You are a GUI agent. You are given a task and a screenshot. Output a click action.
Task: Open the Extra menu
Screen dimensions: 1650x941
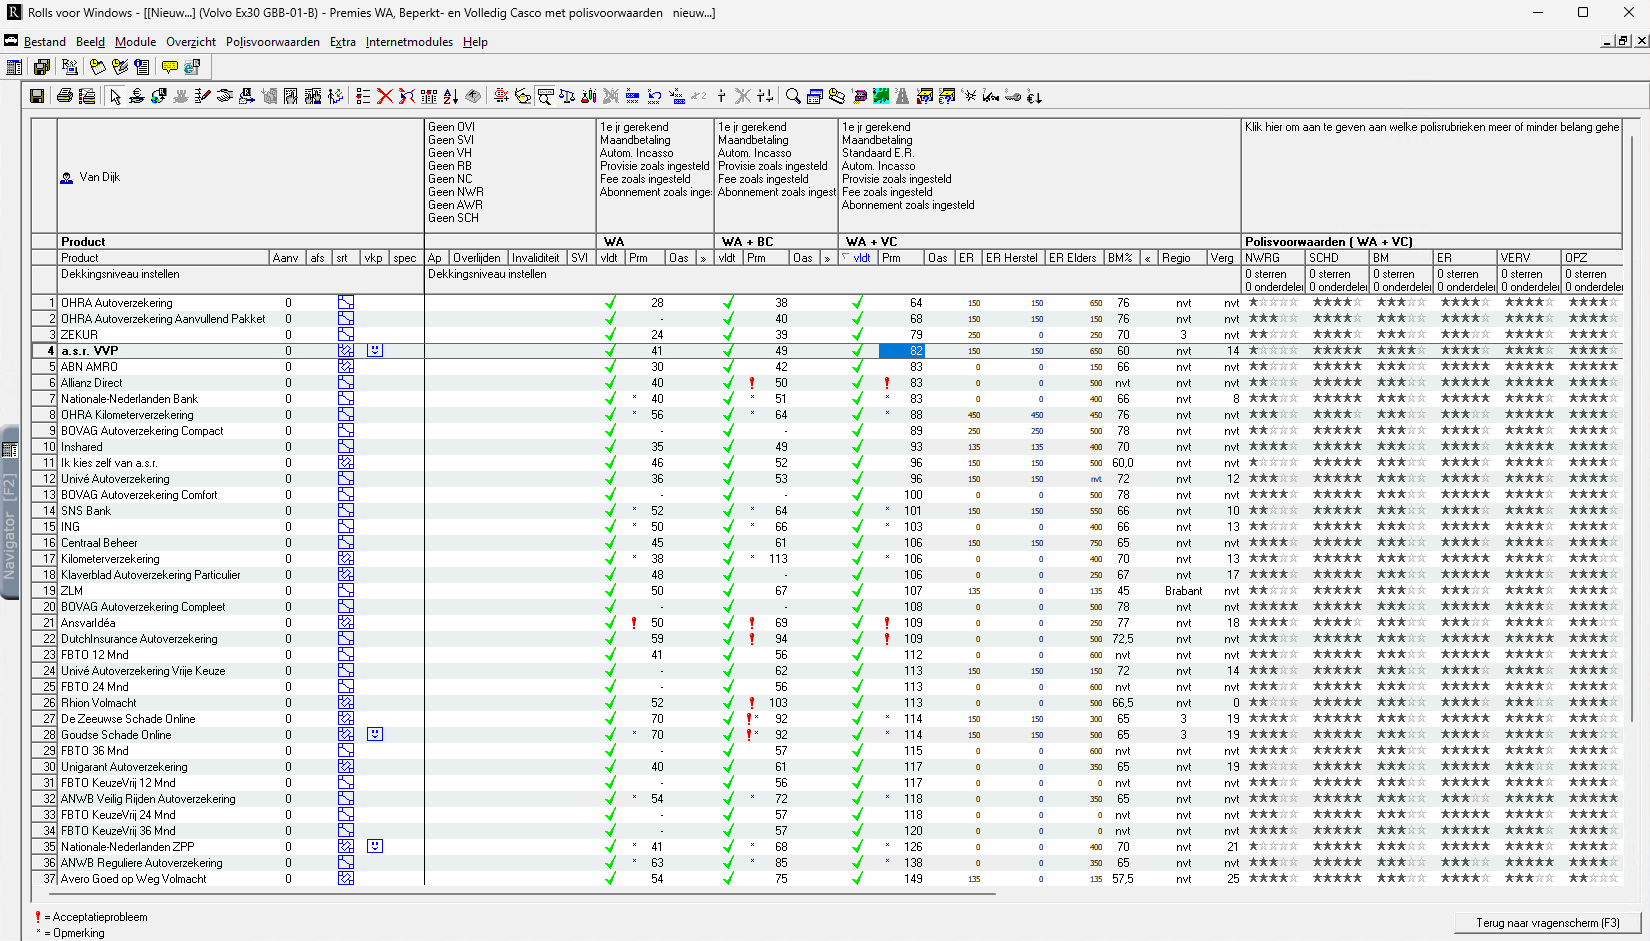click(x=343, y=42)
